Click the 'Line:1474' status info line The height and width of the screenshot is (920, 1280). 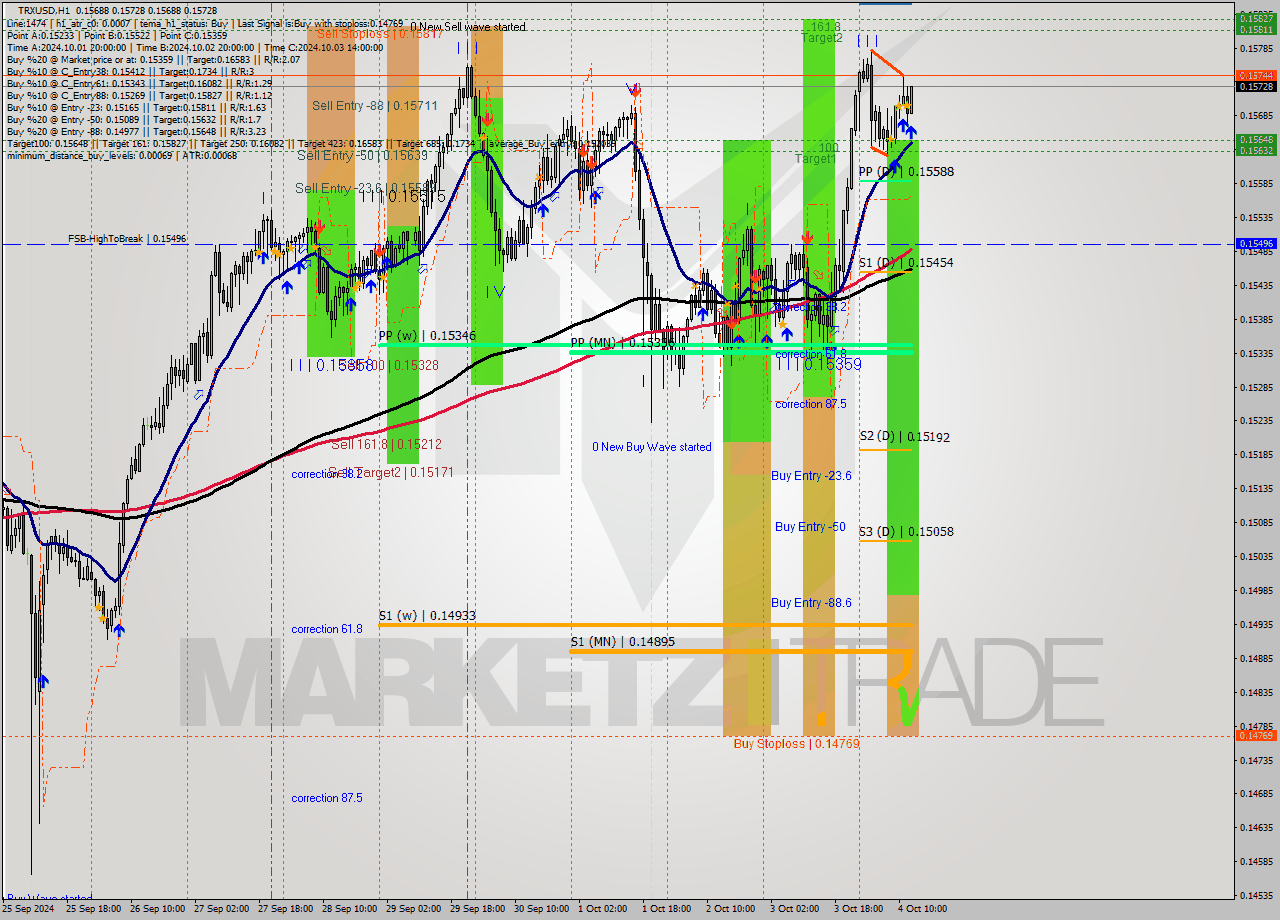[x=204, y=22]
